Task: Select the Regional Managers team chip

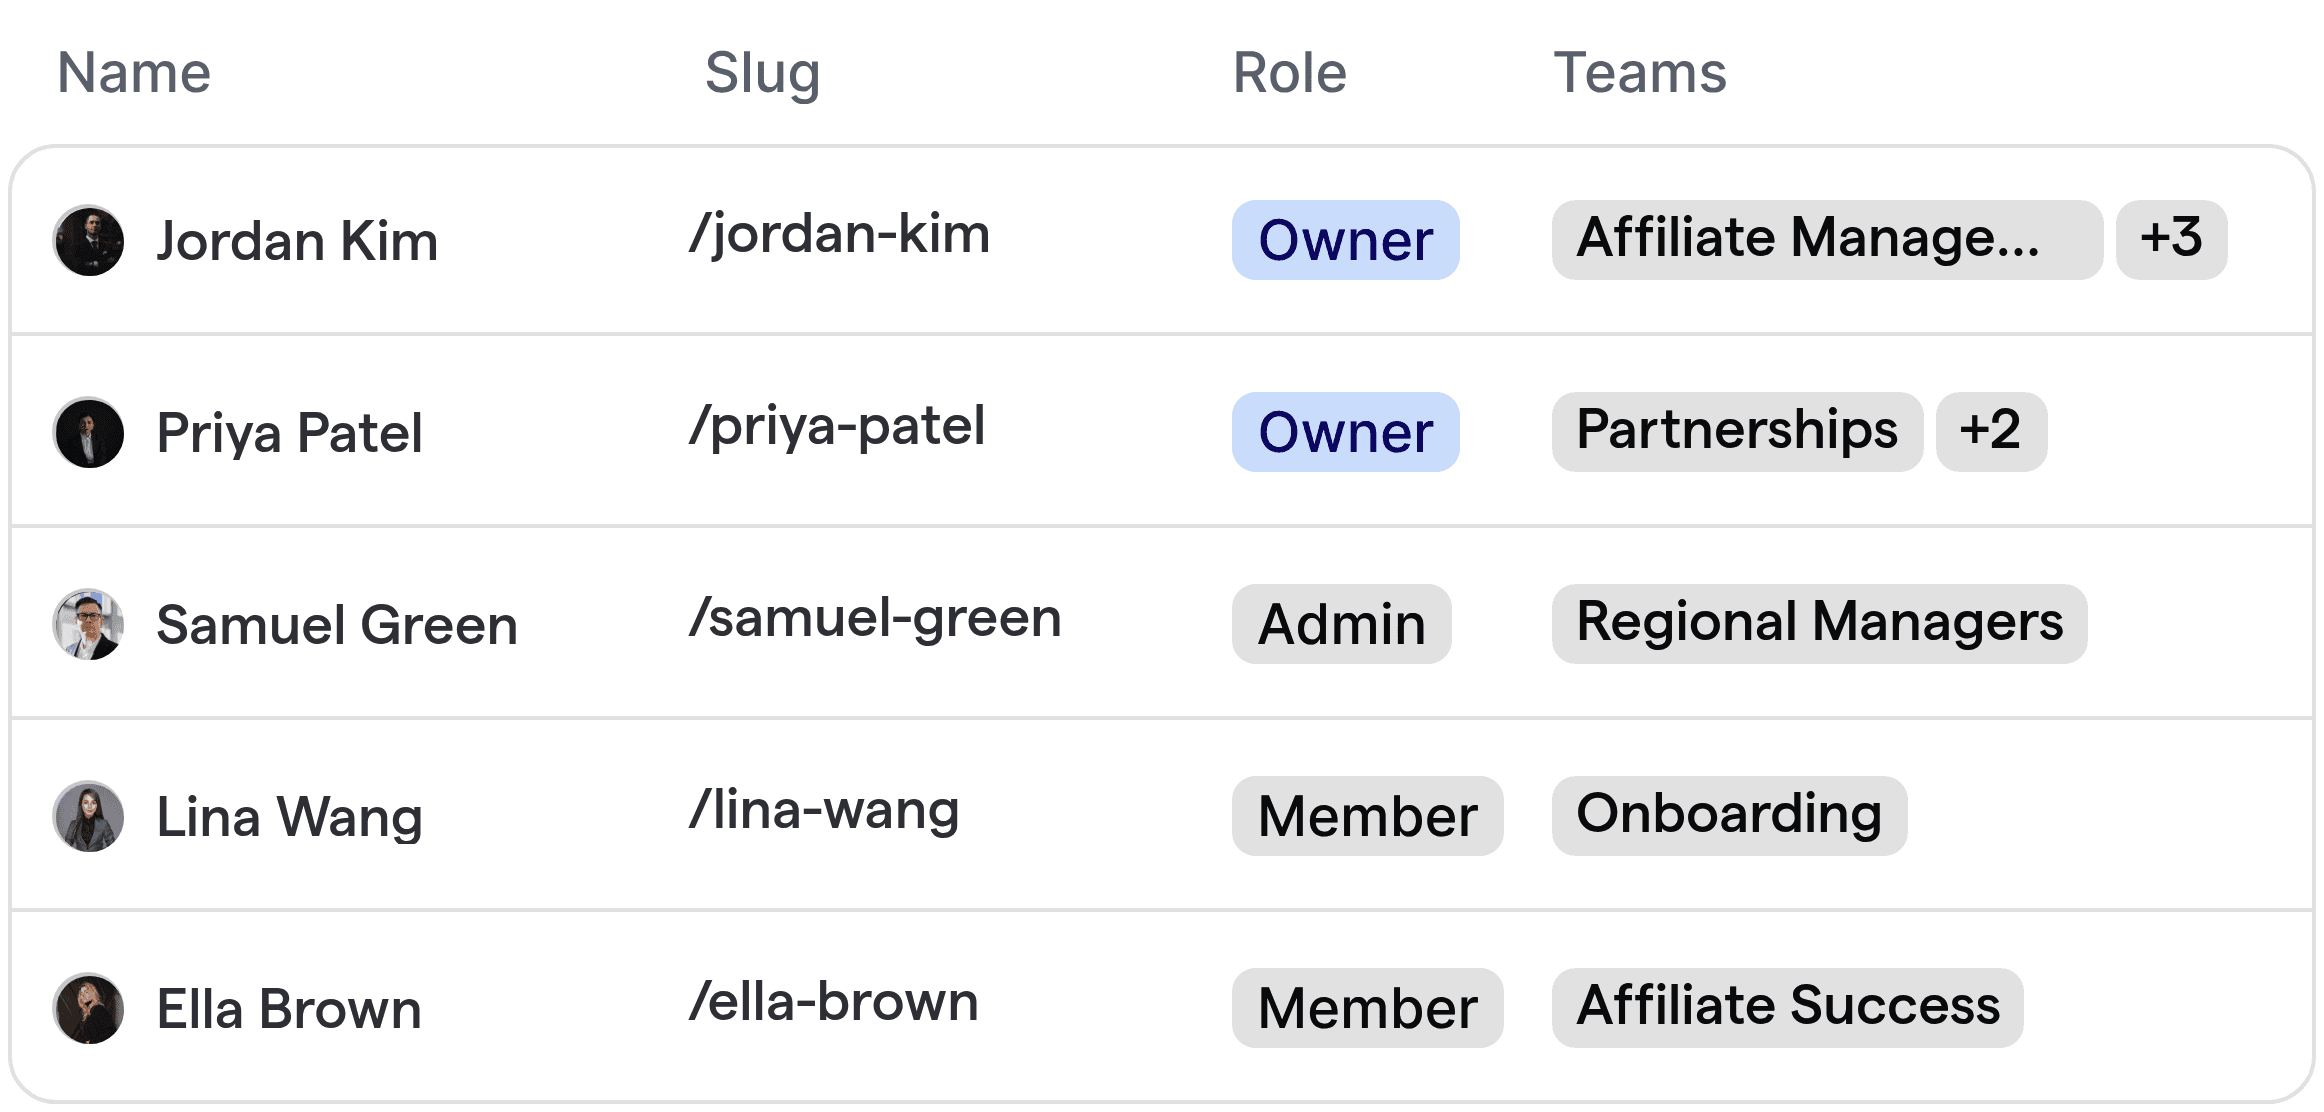Action: coord(1819,624)
